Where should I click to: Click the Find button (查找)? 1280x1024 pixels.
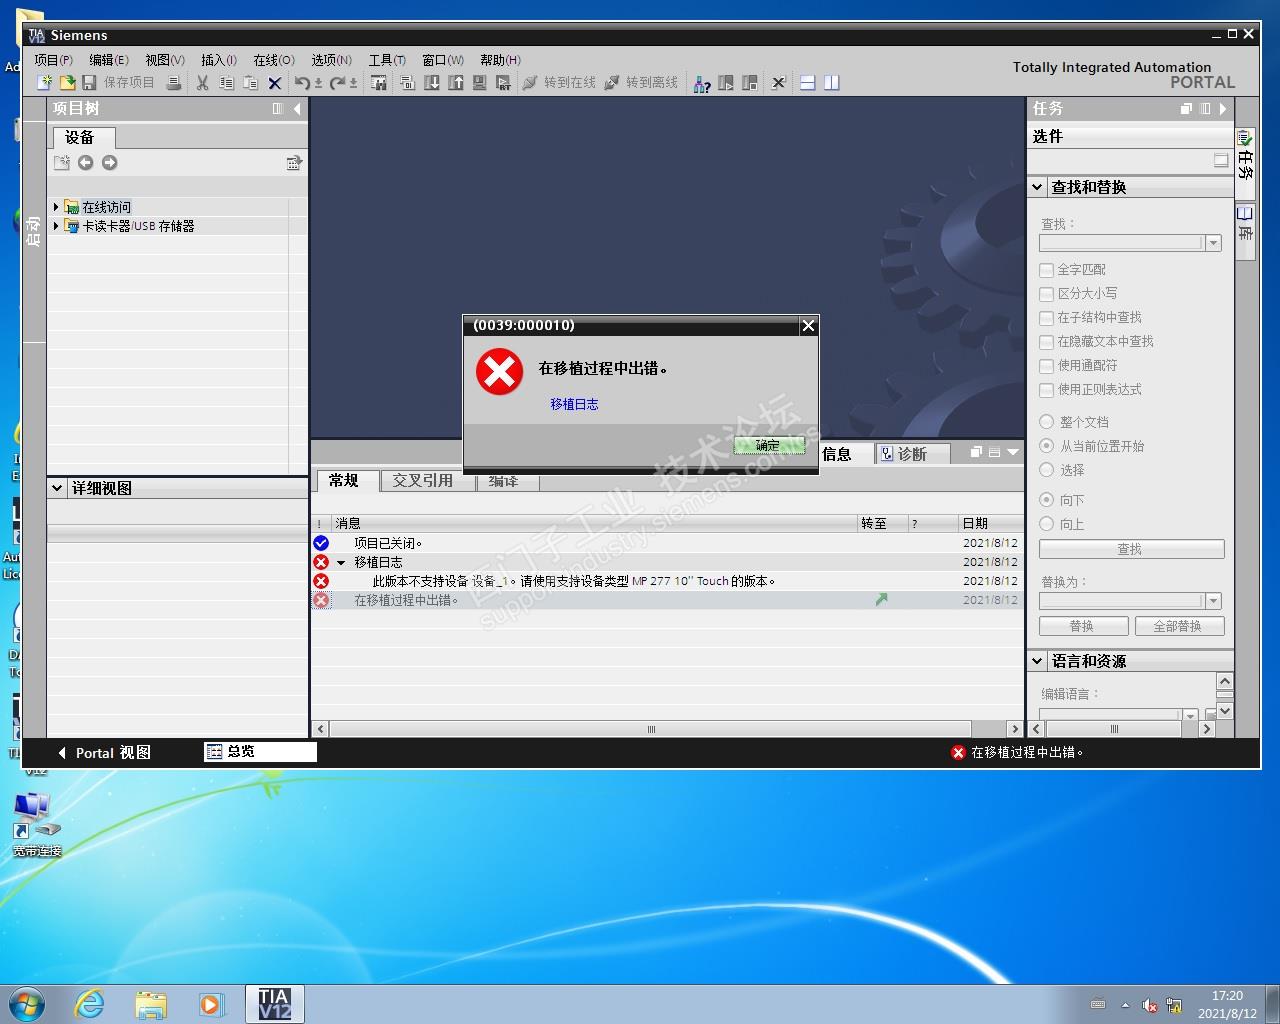[1131, 549]
